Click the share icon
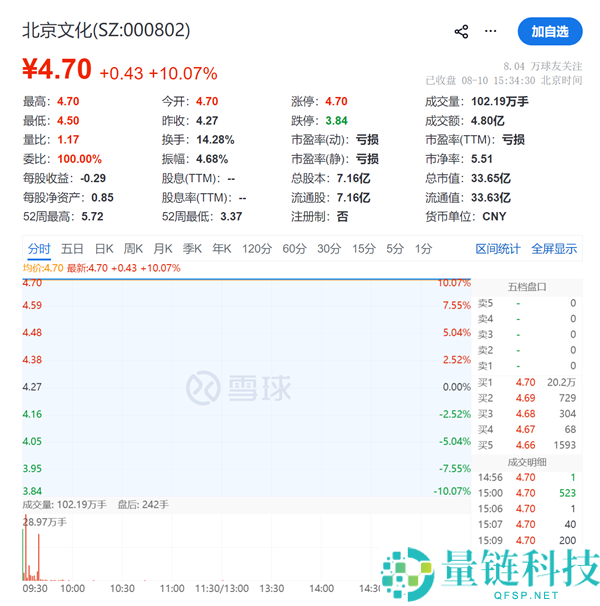The image size is (600, 606). (x=461, y=31)
